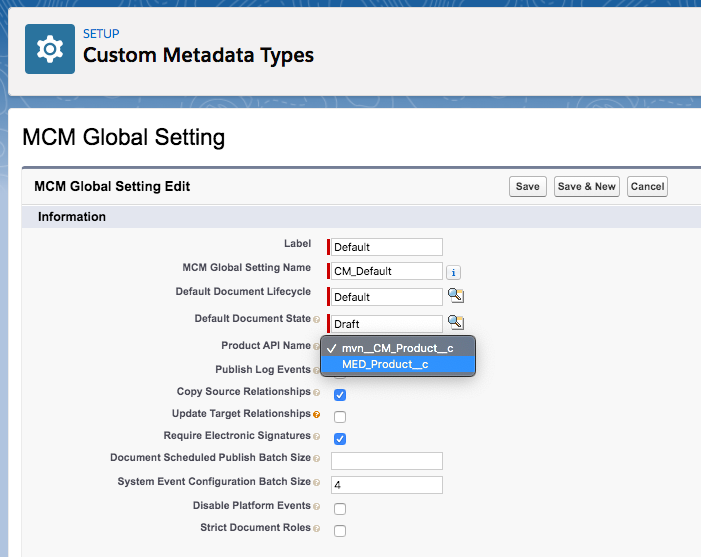Open lookup for Default Document Lifecycle
Image resolution: width=701 pixels, height=557 pixels.
pos(455,296)
